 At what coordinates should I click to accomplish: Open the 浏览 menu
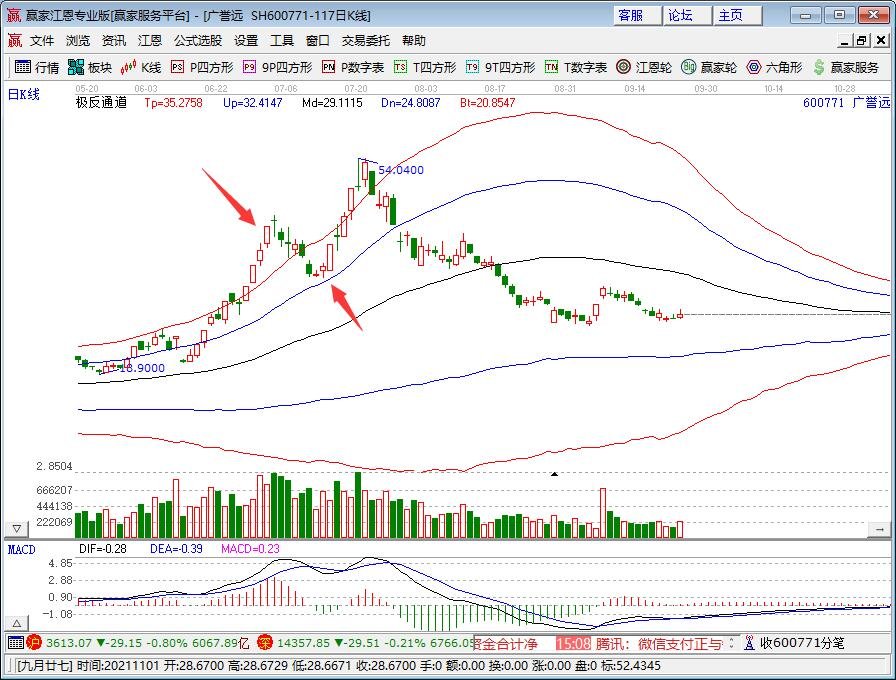(78, 41)
